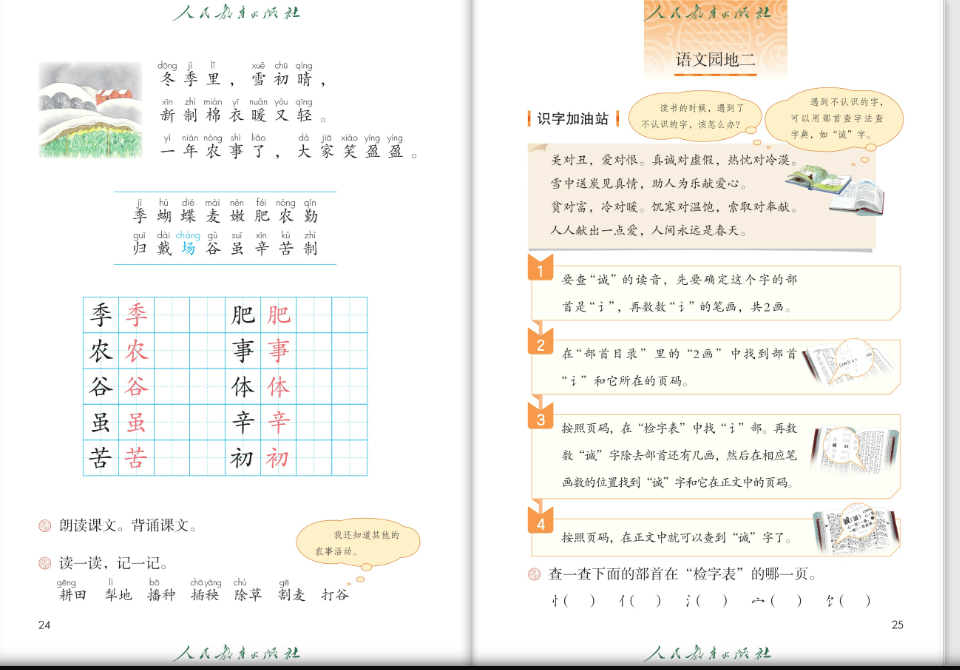Click the step 1 text about 要查“诚”的读音
The height and width of the screenshot is (670, 960).
tap(679, 293)
